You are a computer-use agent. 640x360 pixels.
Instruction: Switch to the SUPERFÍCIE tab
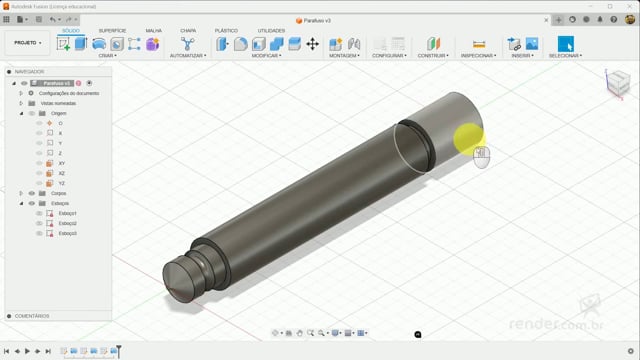pyautogui.click(x=112, y=31)
